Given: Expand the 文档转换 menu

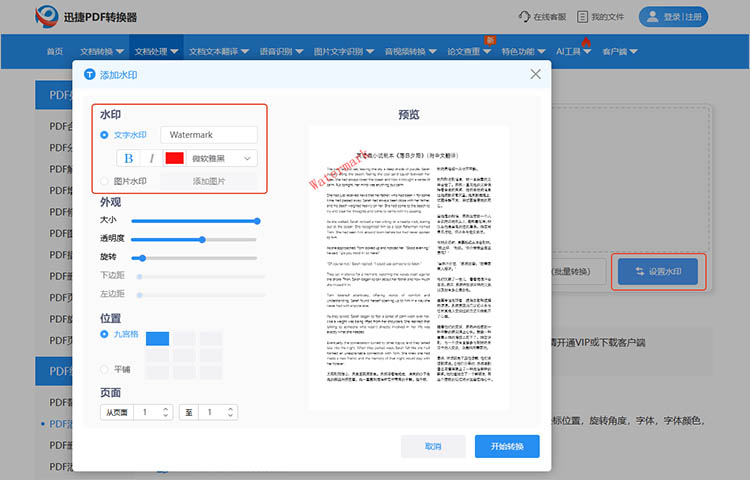Looking at the screenshot, I should (x=101, y=51).
